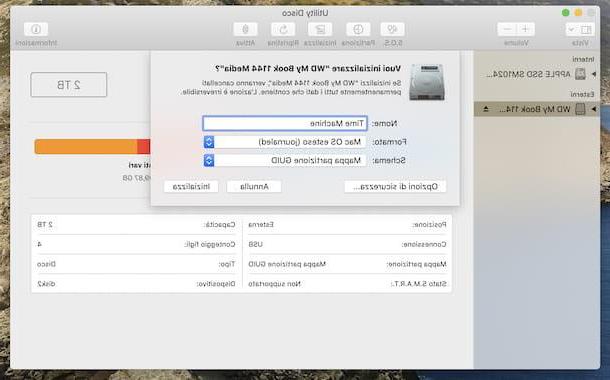
Task: Click the 2 TB capacity box
Action: pyautogui.click(x=69, y=84)
